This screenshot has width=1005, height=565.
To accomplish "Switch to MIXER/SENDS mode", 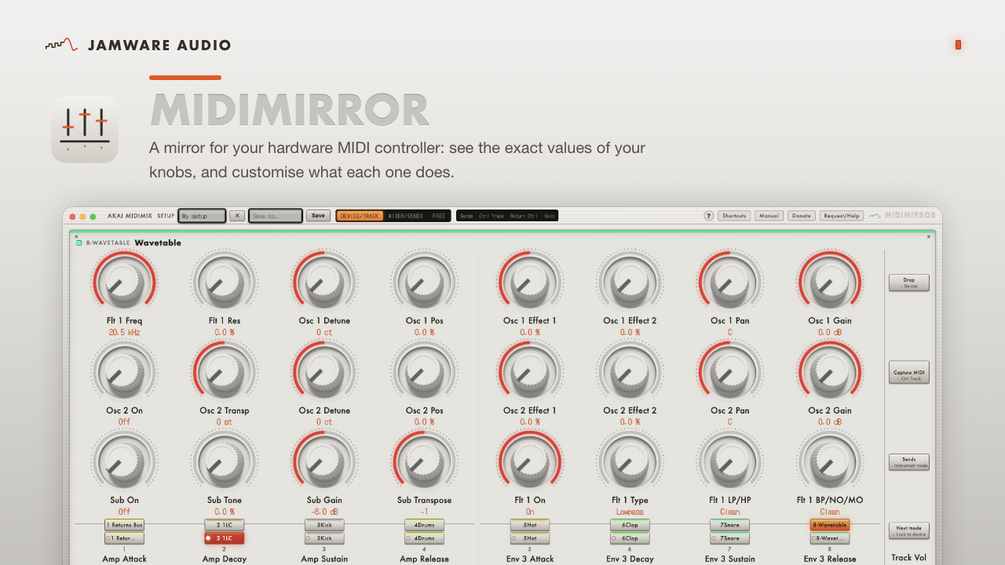I will [x=406, y=216].
